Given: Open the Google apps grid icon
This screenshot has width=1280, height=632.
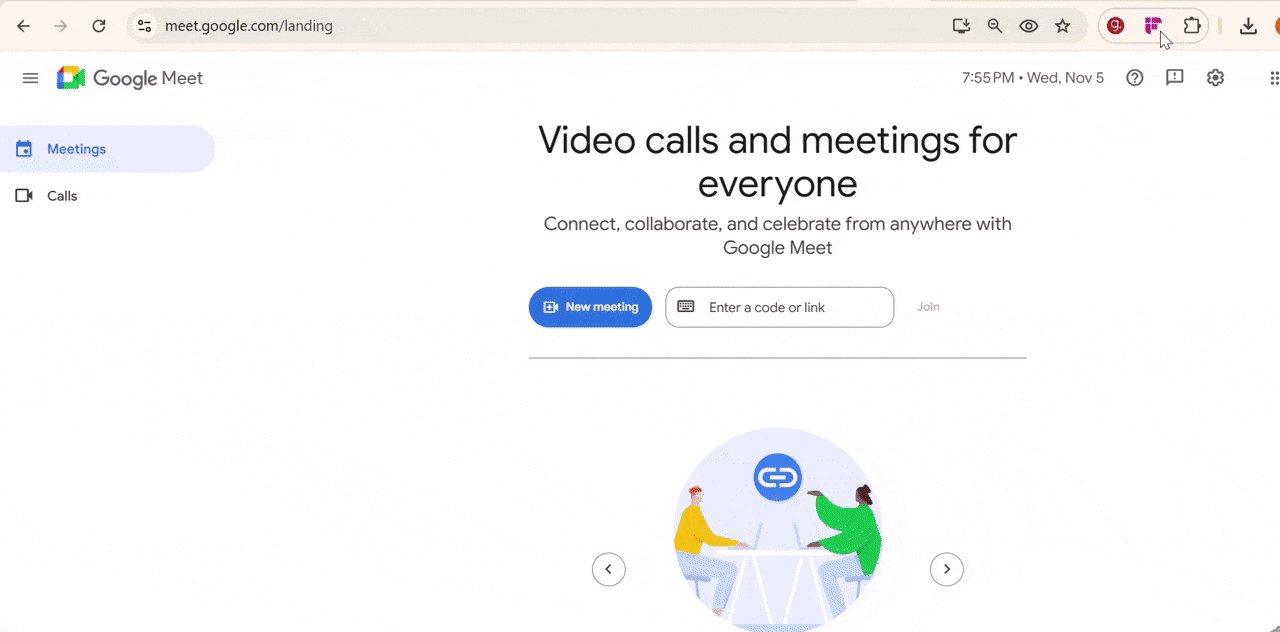Looking at the screenshot, I should coord(1274,78).
